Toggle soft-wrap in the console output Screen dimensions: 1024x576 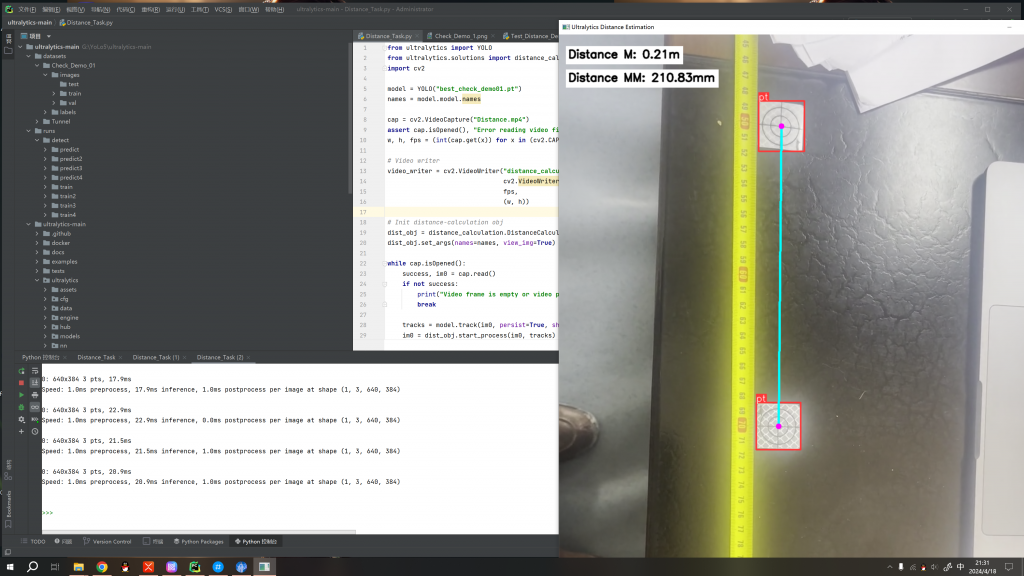pos(35,370)
